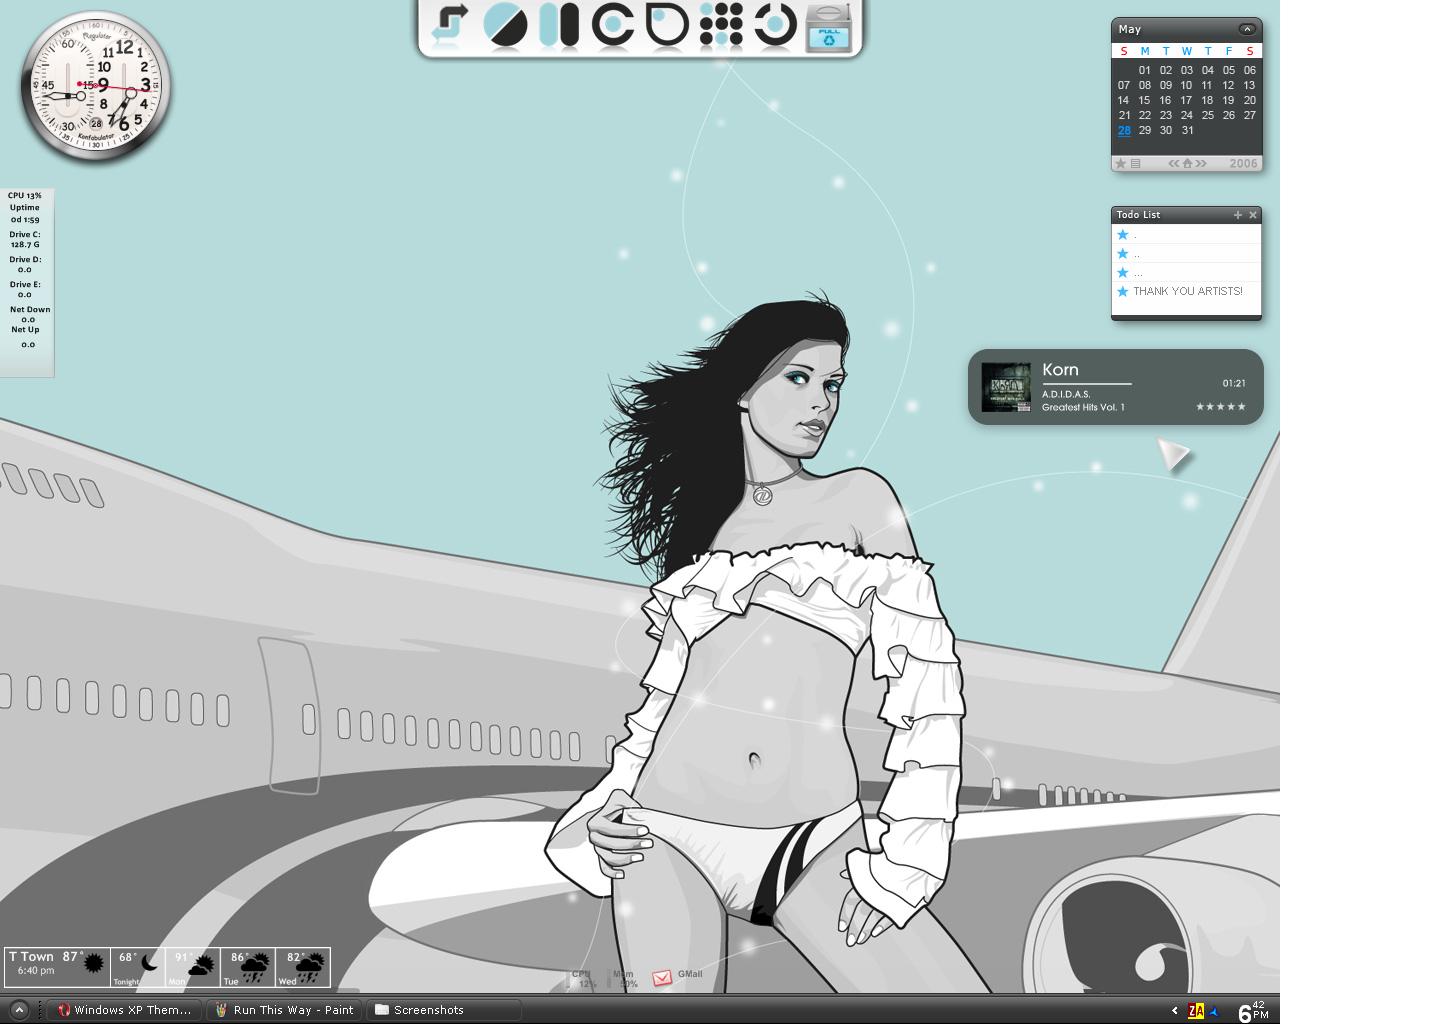Launch the half-blue half-black circle dock icon
The height and width of the screenshot is (1024, 1440).
tap(505, 25)
